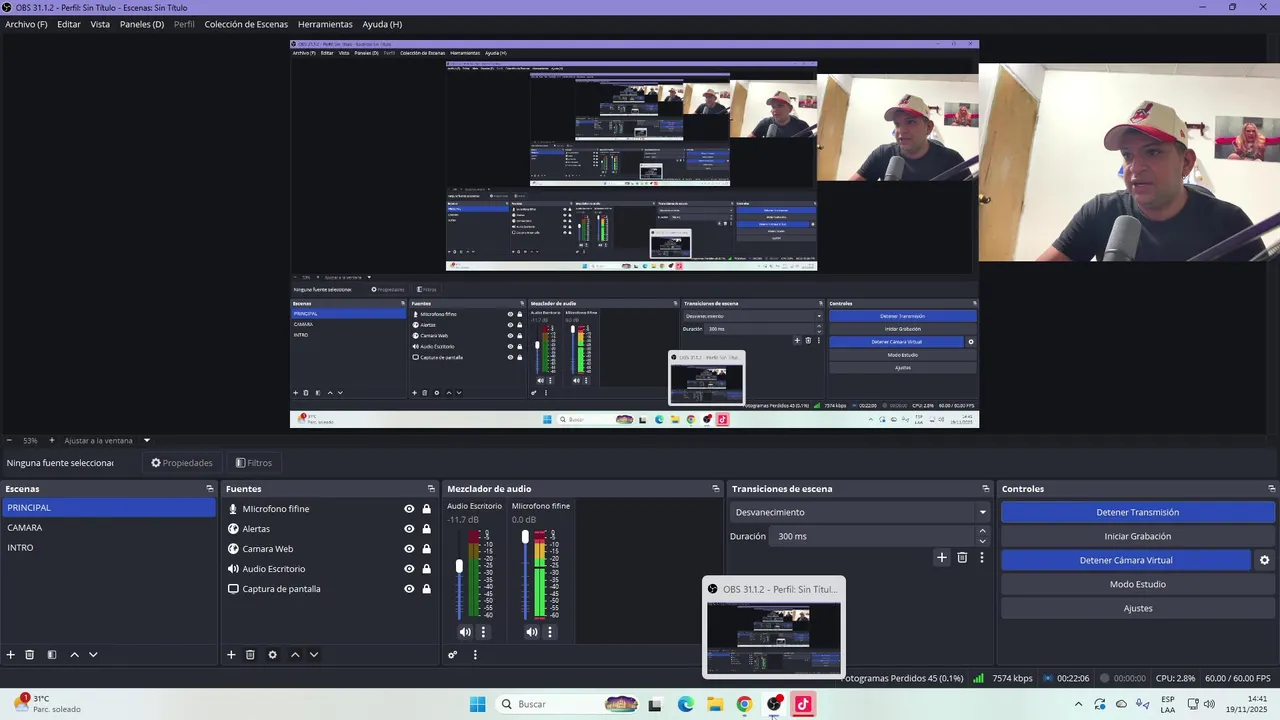Adjust the Microfono fifine volume slider
Viewport: 1280px width, 720px height.
tap(525, 538)
